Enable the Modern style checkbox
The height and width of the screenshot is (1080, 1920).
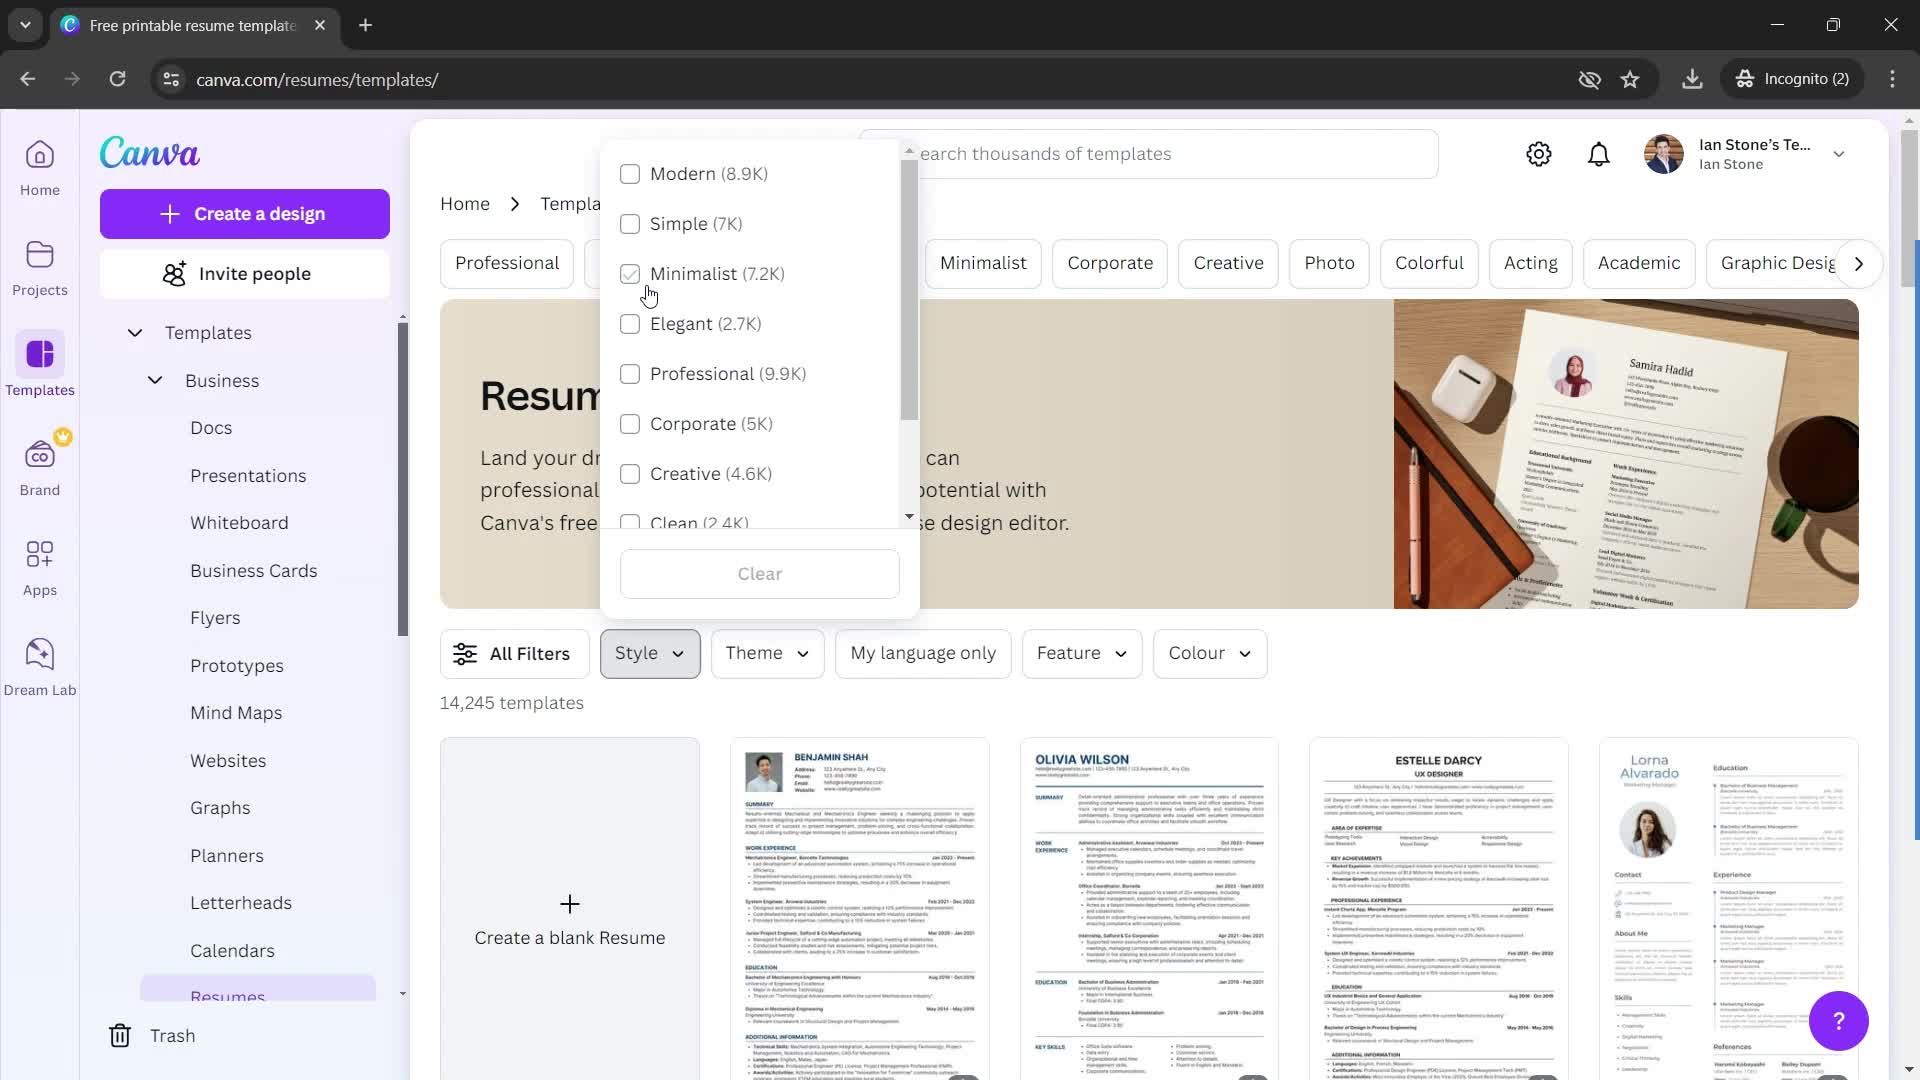(630, 173)
